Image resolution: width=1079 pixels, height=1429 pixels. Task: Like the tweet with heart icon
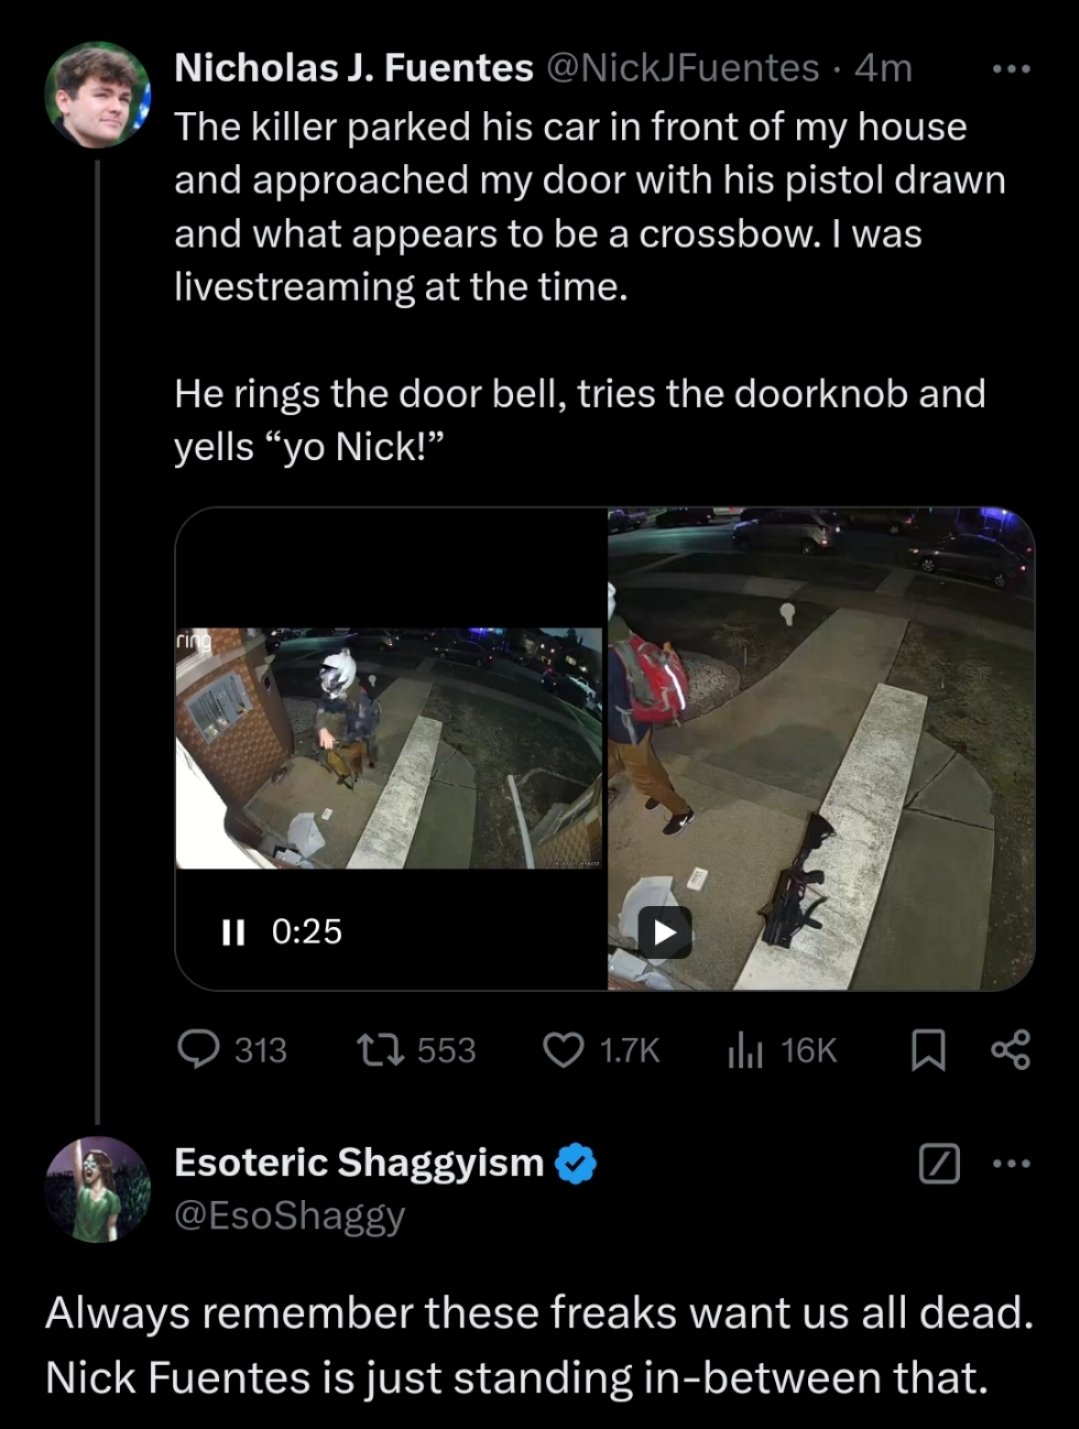(563, 1049)
